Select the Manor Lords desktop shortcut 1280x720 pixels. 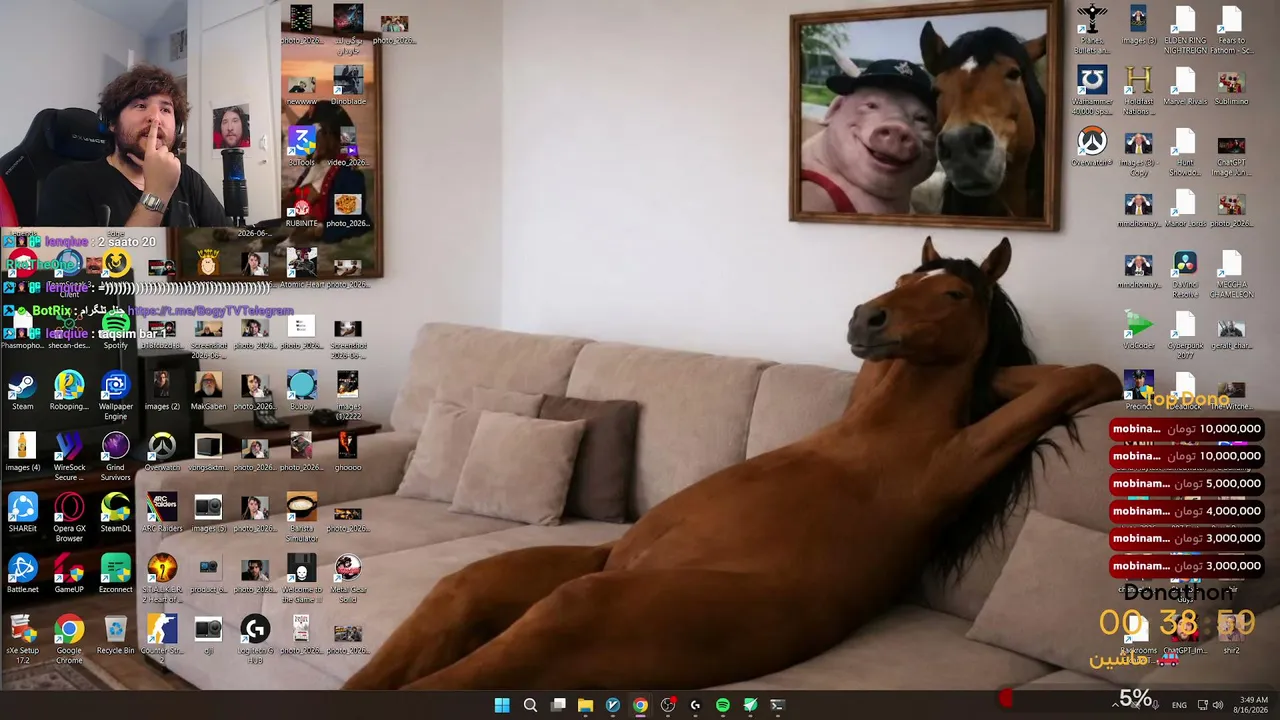click(x=1185, y=208)
